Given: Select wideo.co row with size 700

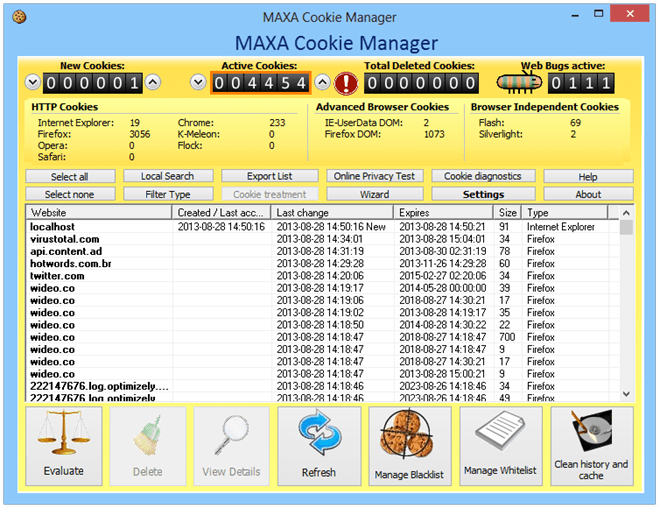Looking at the screenshot, I should [322, 337].
